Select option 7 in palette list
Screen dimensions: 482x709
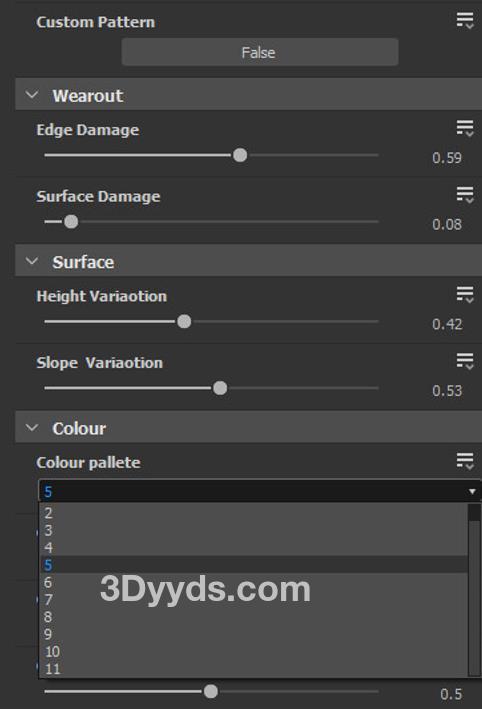pos(254,600)
